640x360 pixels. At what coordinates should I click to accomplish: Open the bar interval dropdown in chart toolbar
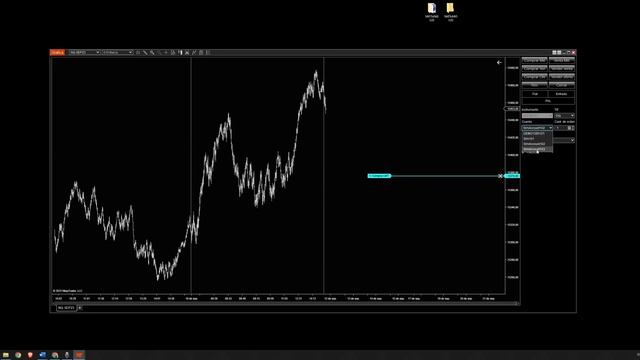coord(118,52)
